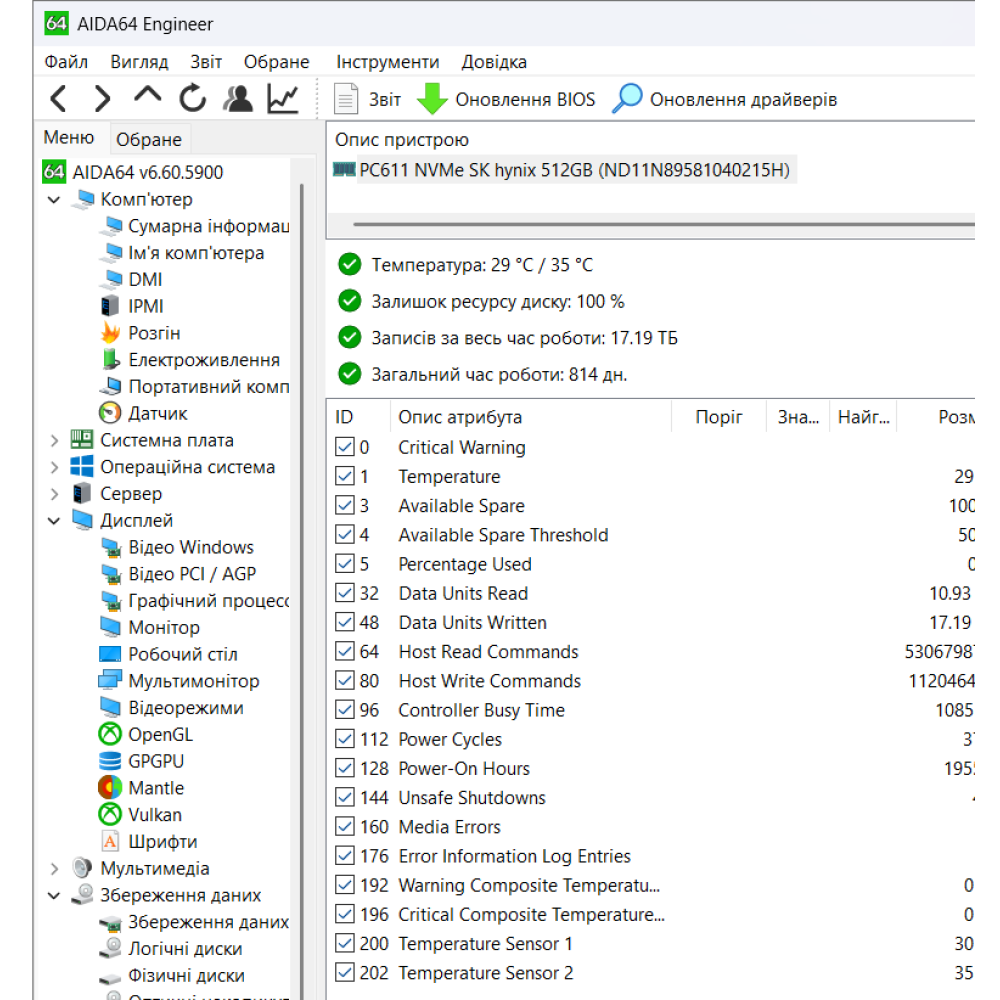Expand the Системна плата tree branch
Image resolution: width=1000 pixels, height=1000 pixels.
(x=55, y=440)
